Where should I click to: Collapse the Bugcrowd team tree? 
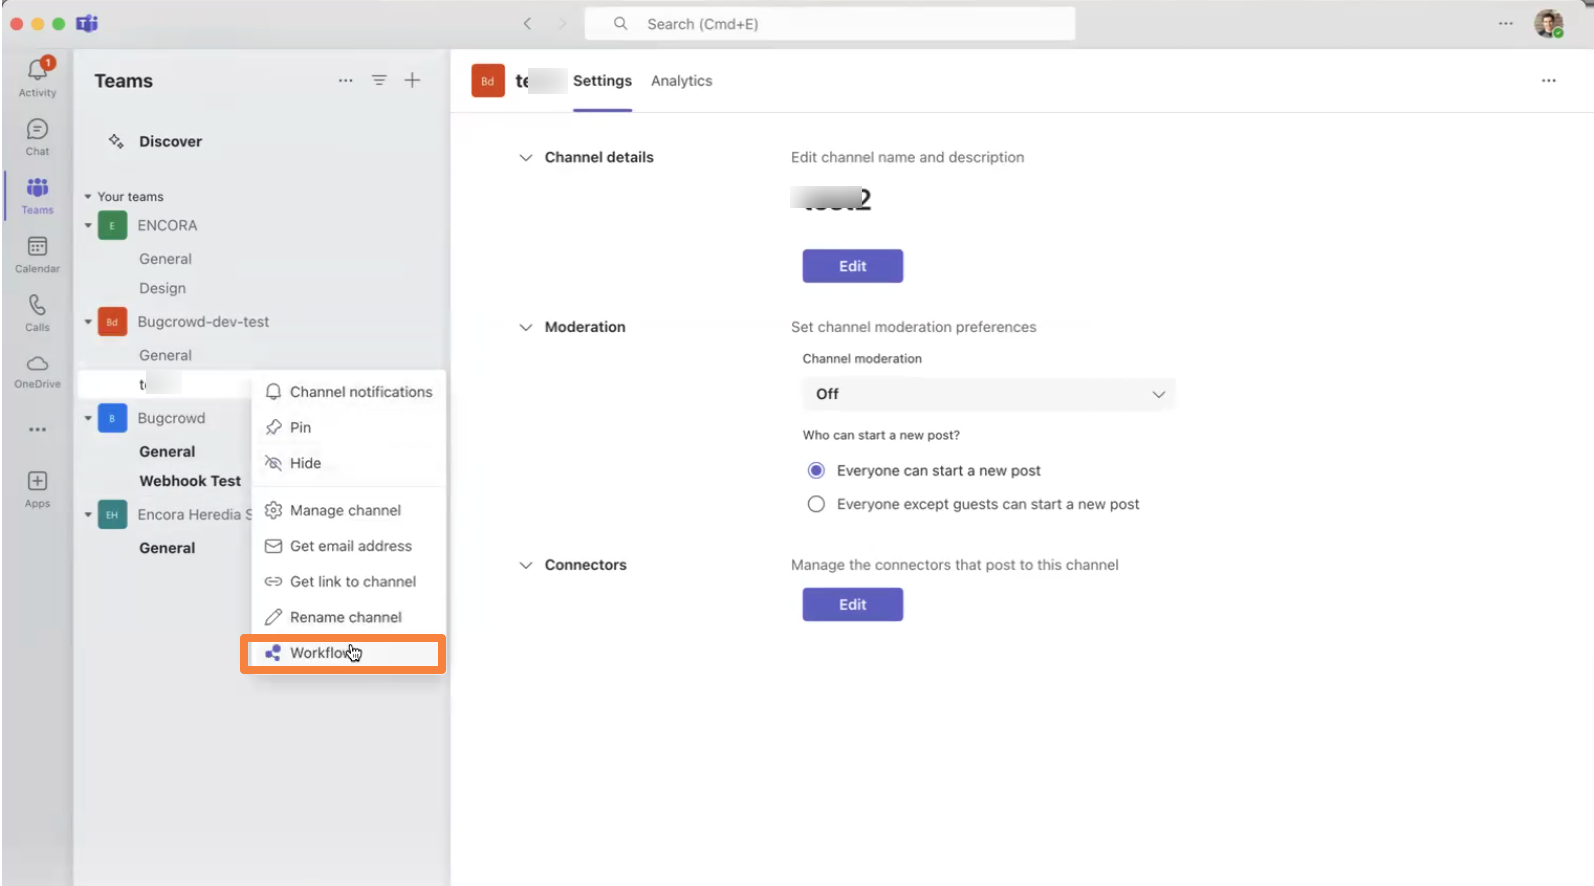pos(88,418)
